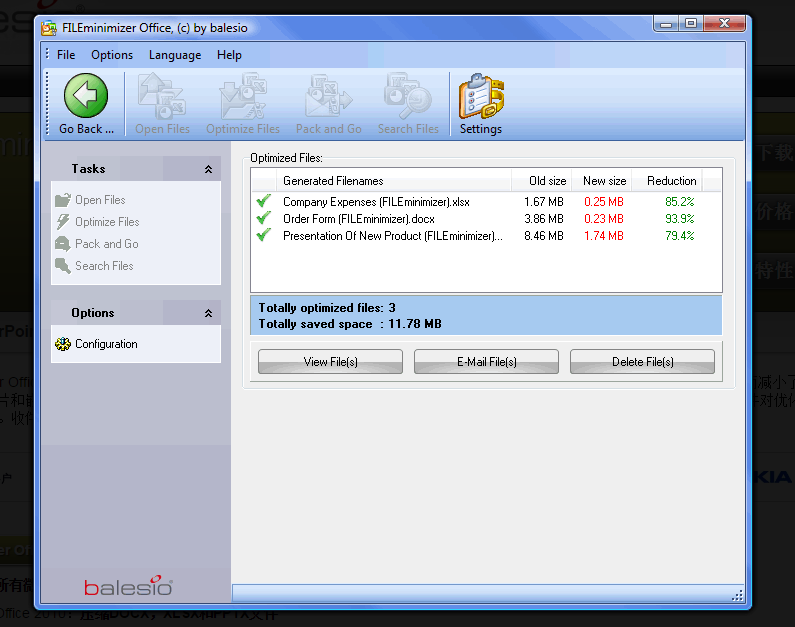Click the 1.67 MB old size value

(544, 202)
